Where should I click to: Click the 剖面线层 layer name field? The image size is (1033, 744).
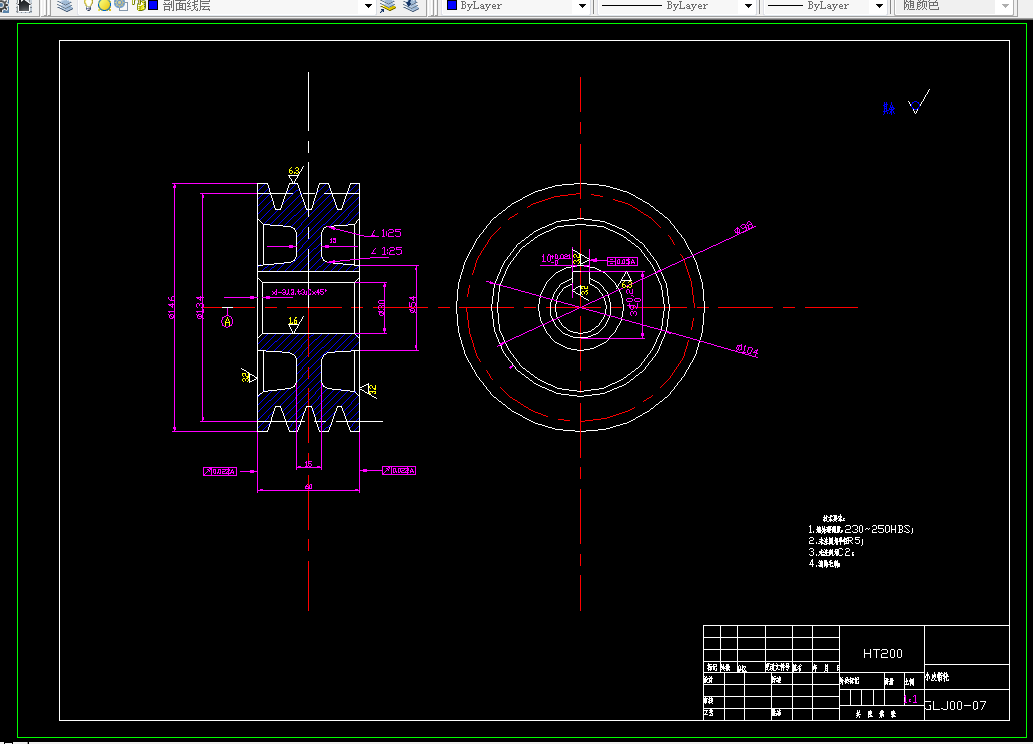point(186,6)
